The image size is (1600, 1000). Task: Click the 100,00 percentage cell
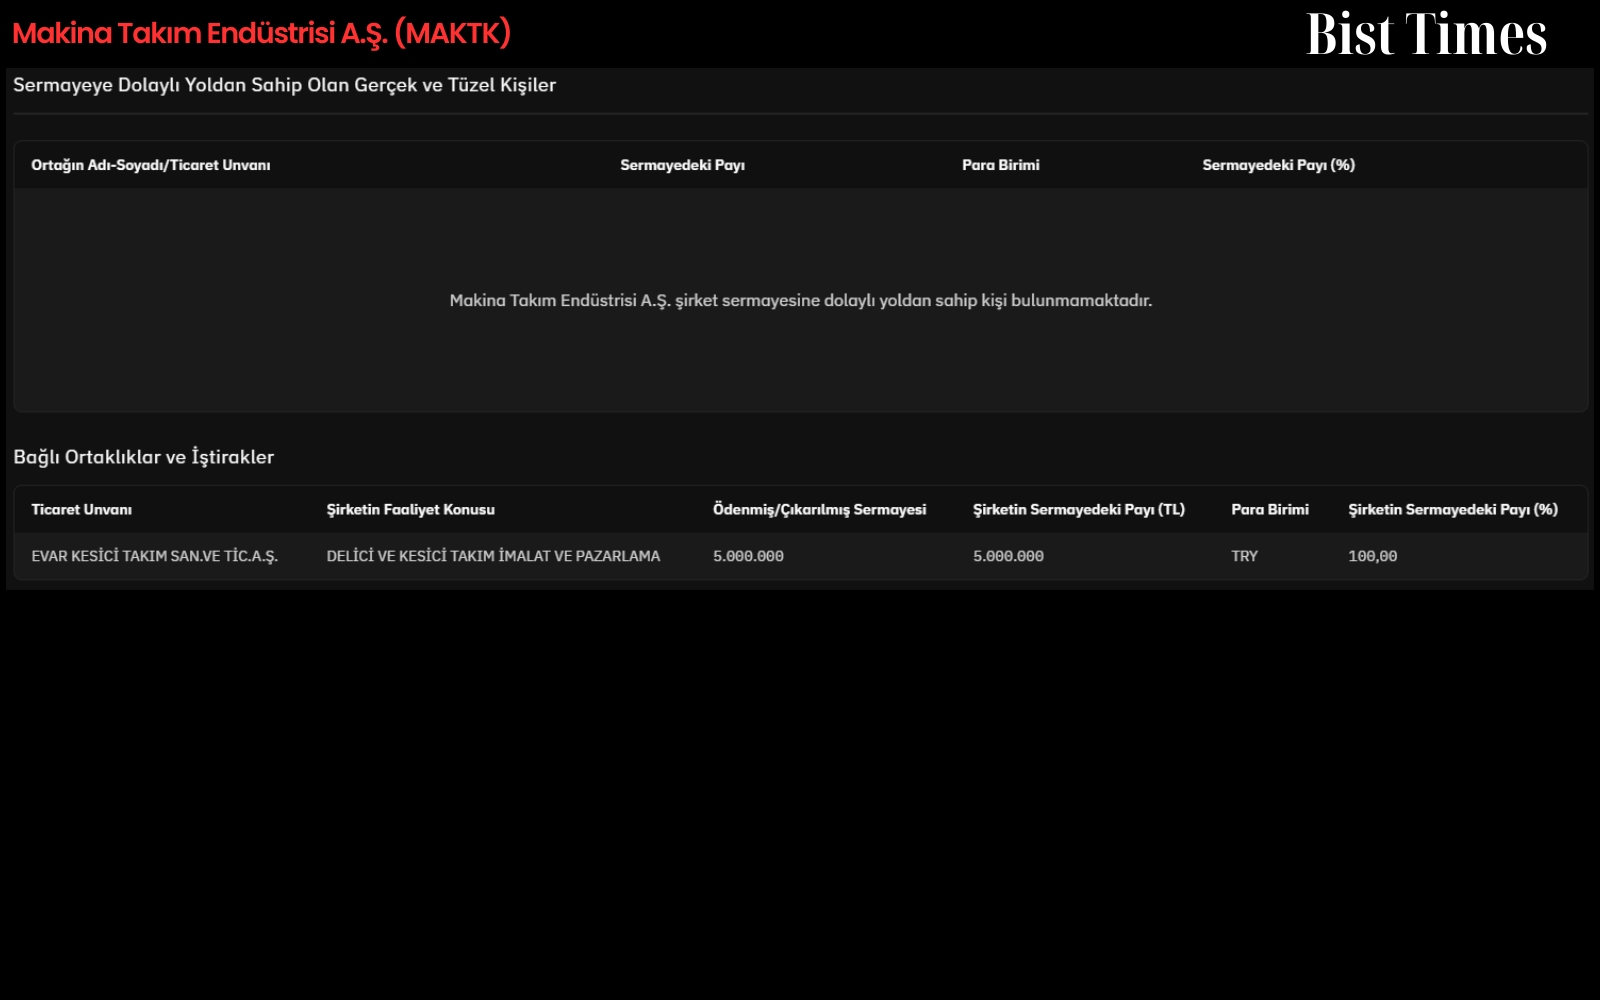click(x=1372, y=556)
